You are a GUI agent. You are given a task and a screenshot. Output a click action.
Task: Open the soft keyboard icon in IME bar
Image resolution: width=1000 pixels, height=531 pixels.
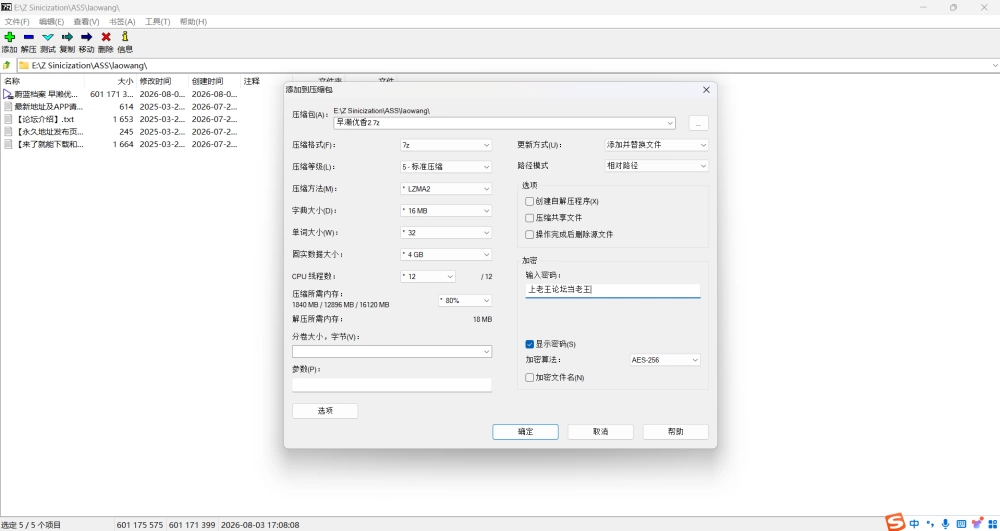tap(961, 523)
